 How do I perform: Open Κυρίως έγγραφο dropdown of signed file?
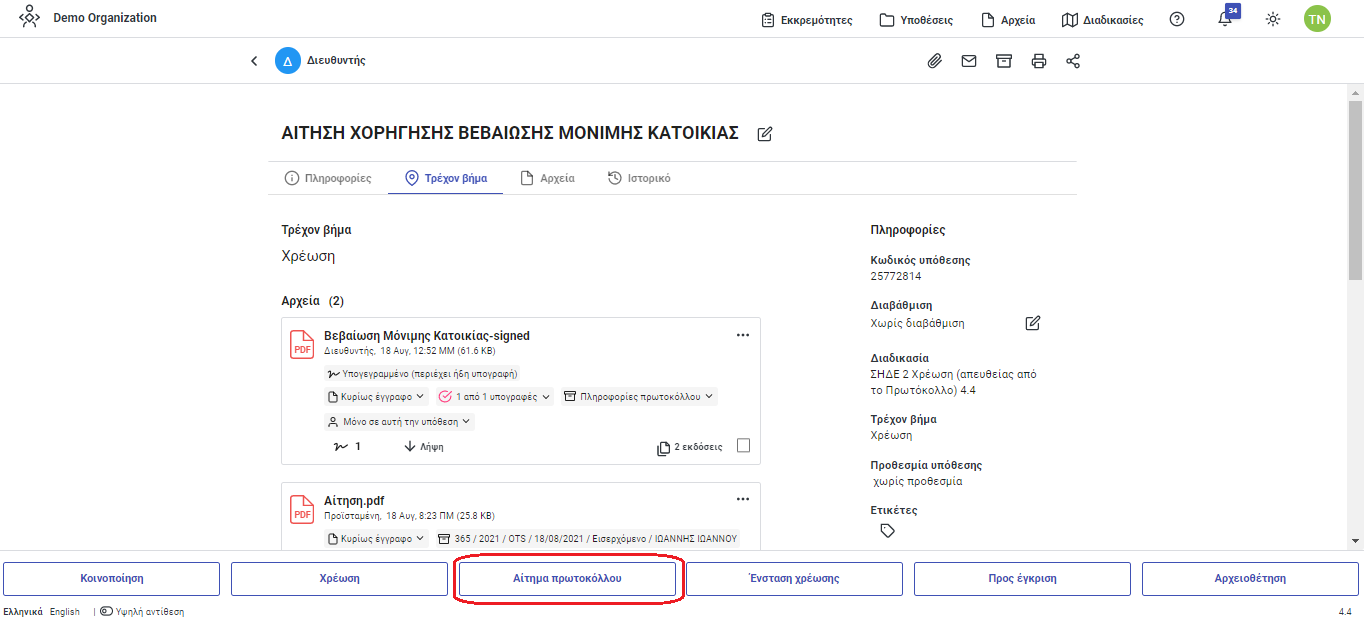point(377,397)
